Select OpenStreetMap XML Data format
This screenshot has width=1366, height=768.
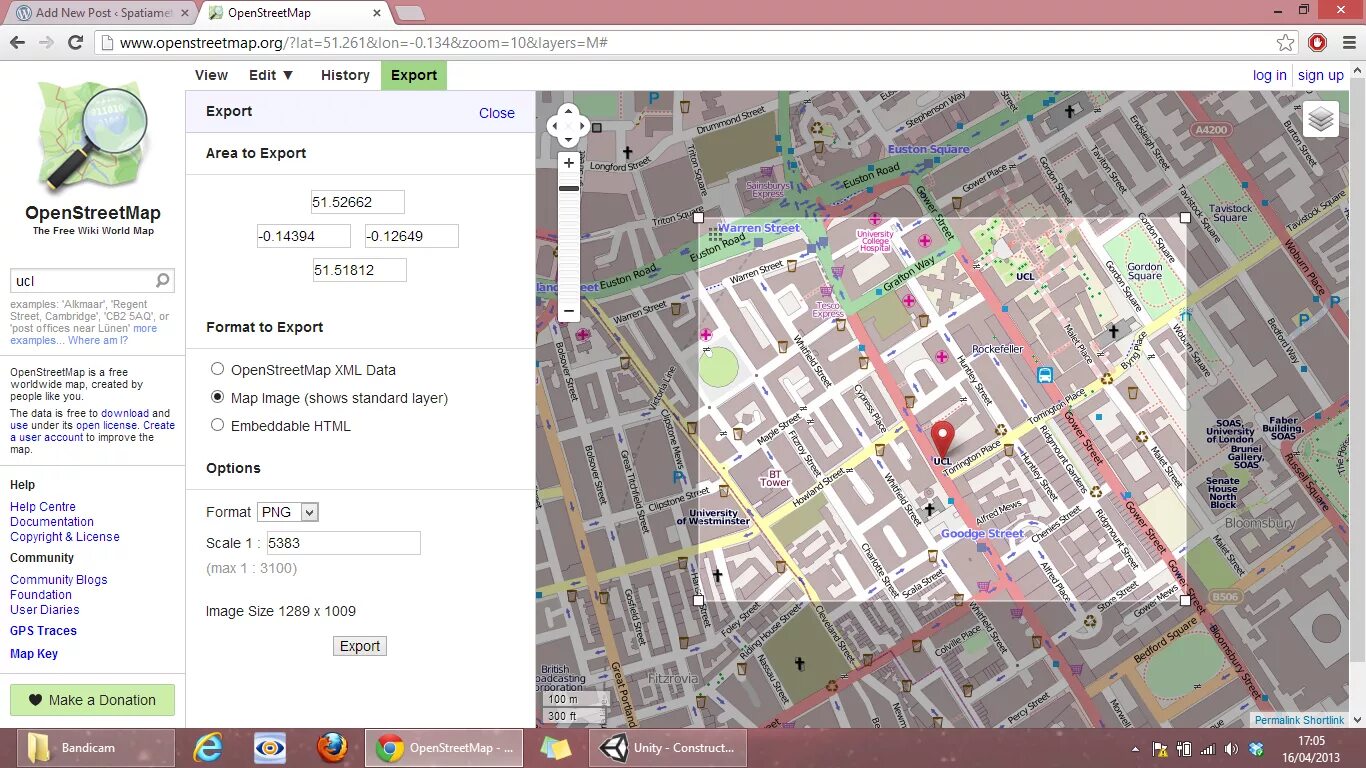tap(217, 369)
